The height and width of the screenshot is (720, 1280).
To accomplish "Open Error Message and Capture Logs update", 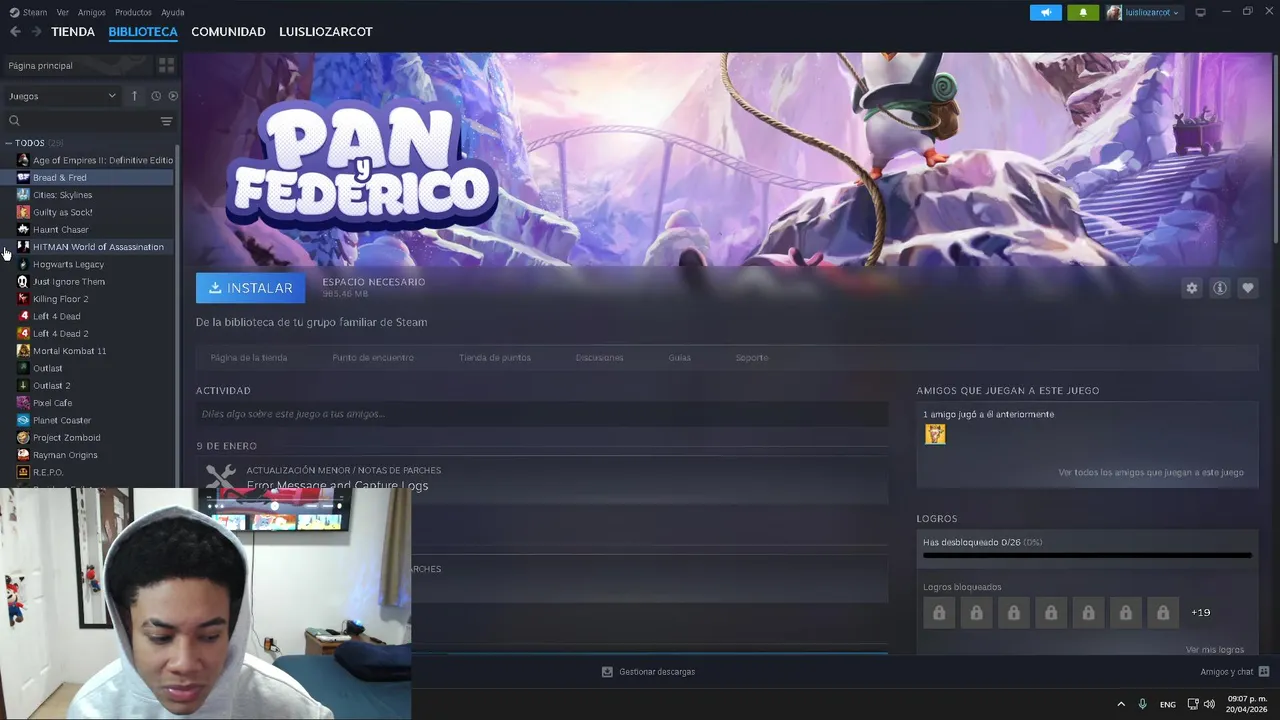I will coord(337,486).
